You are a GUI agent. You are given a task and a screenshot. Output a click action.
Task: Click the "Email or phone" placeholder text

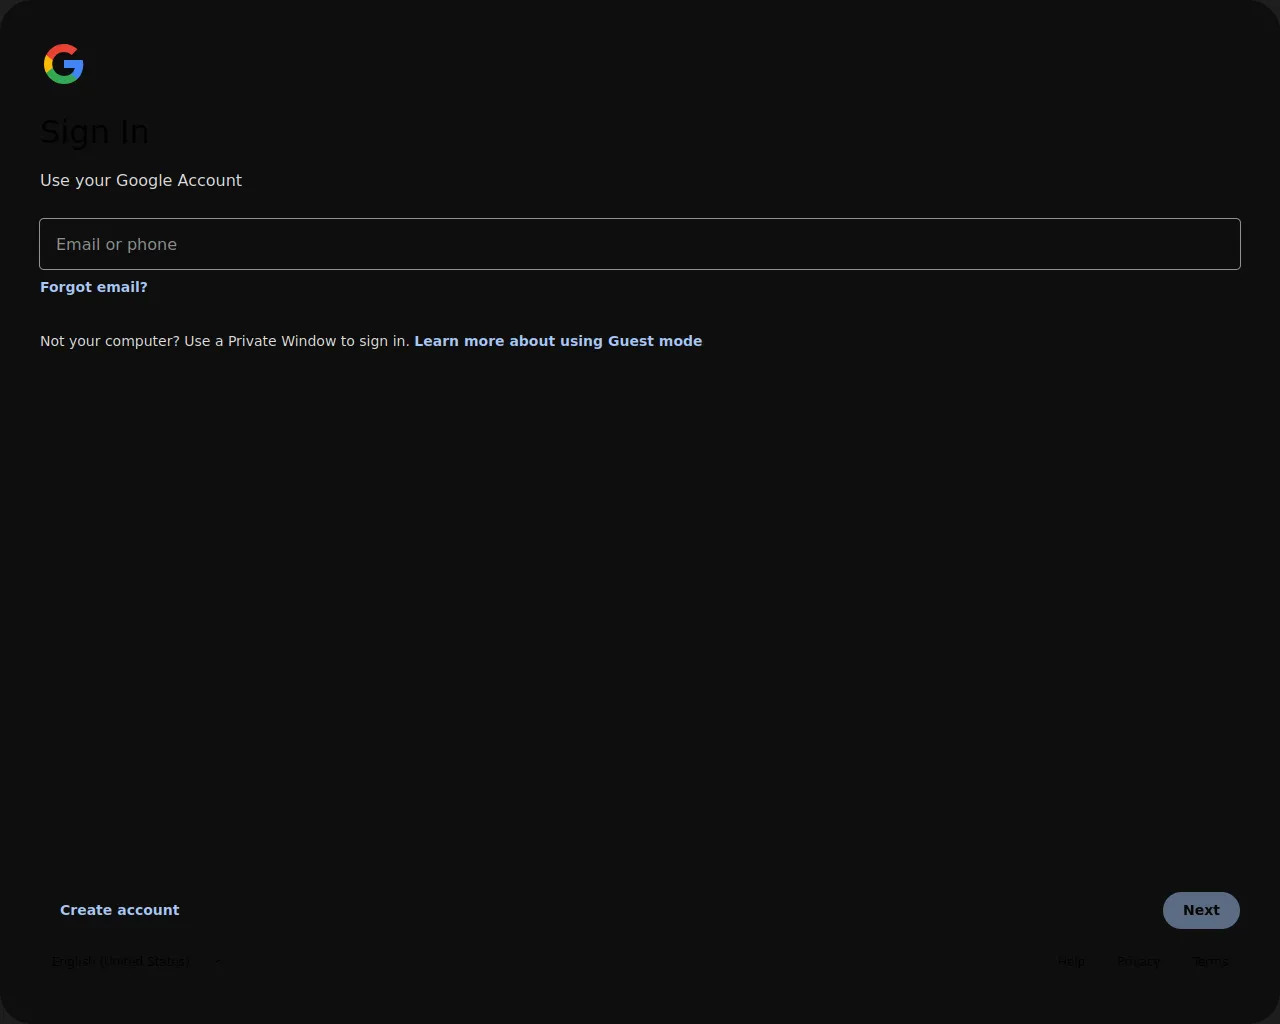pos(116,245)
